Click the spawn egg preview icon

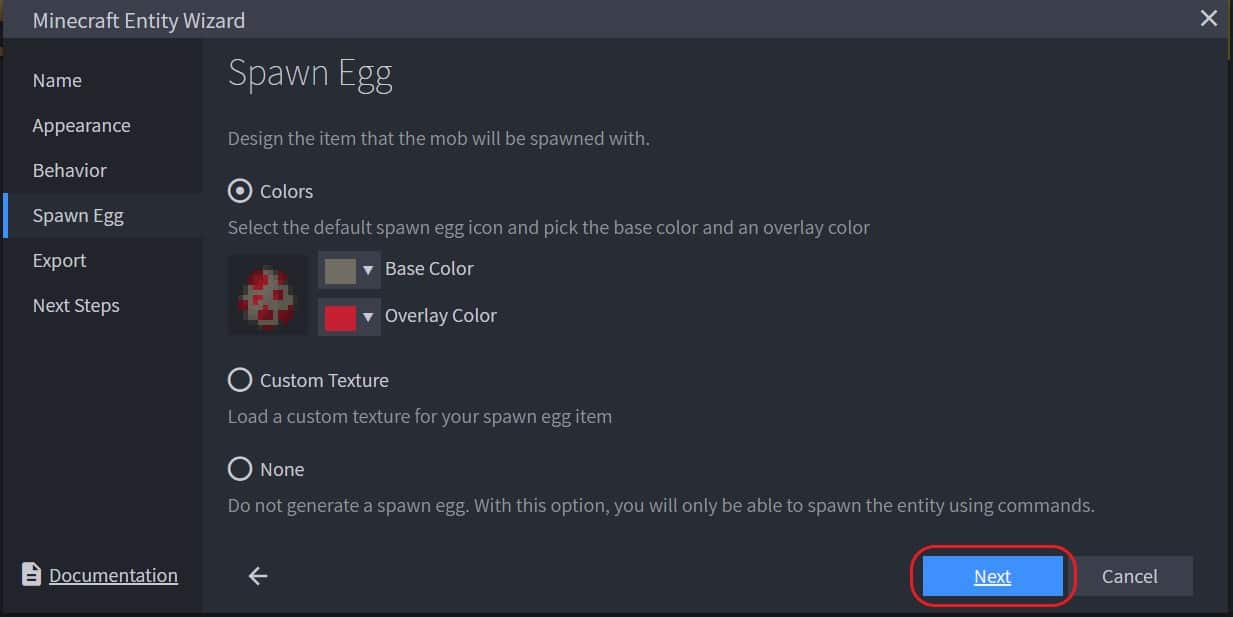[267, 294]
